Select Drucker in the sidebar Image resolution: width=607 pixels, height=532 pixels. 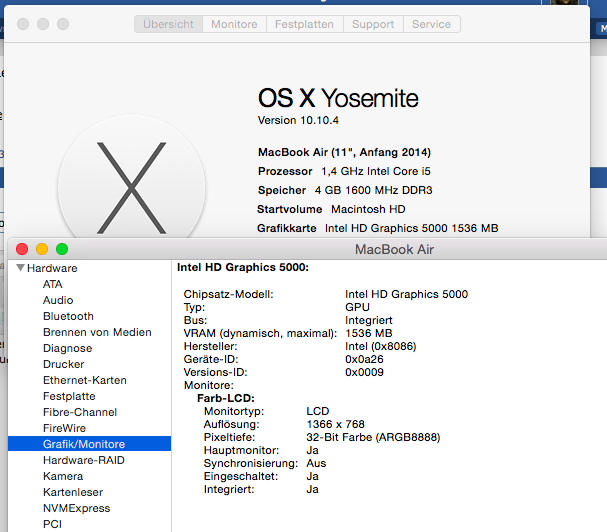coord(63,364)
